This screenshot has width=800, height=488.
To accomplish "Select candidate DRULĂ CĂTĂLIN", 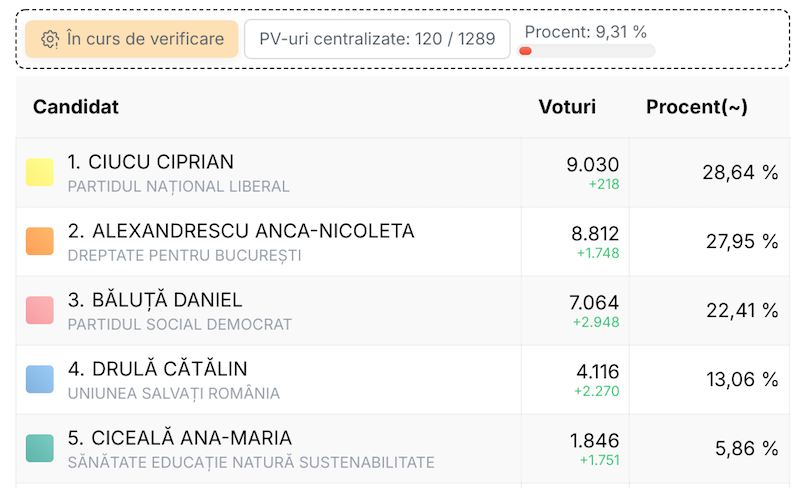I will pos(157,369).
